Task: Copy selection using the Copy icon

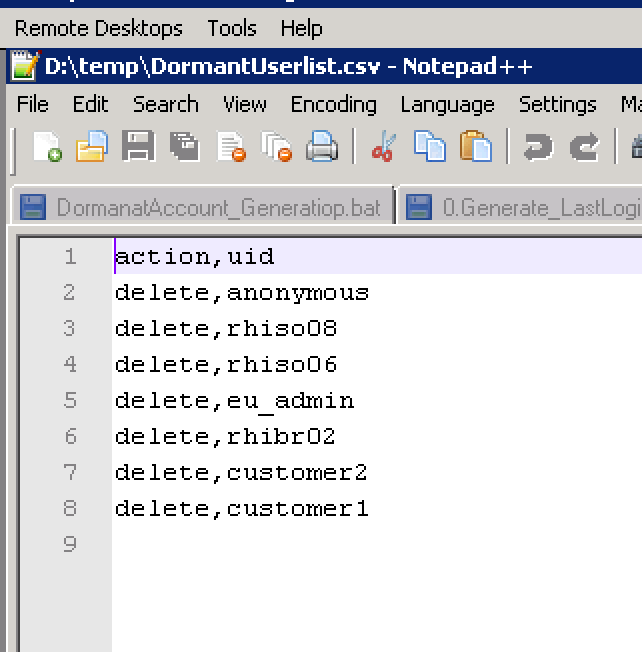Action: 430,146
